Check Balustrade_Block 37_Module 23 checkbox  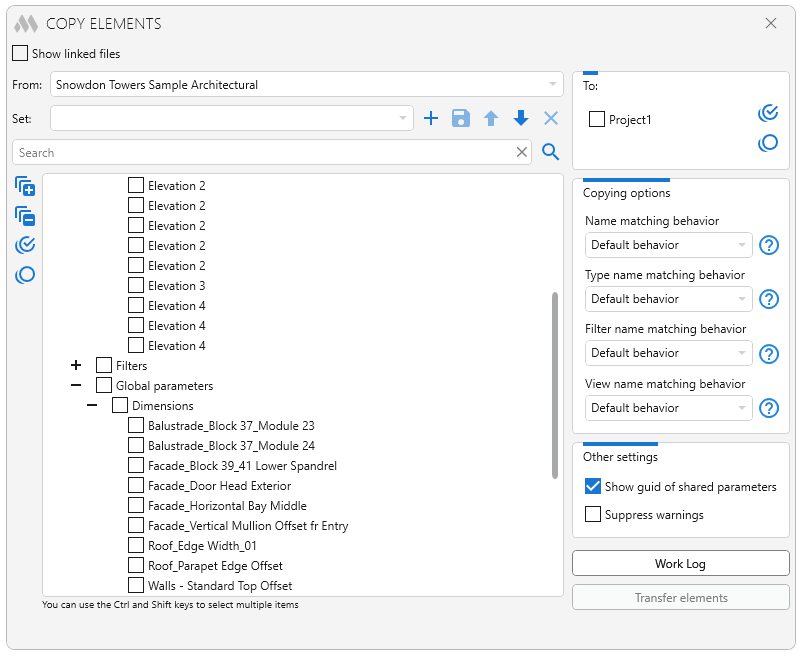135,425
